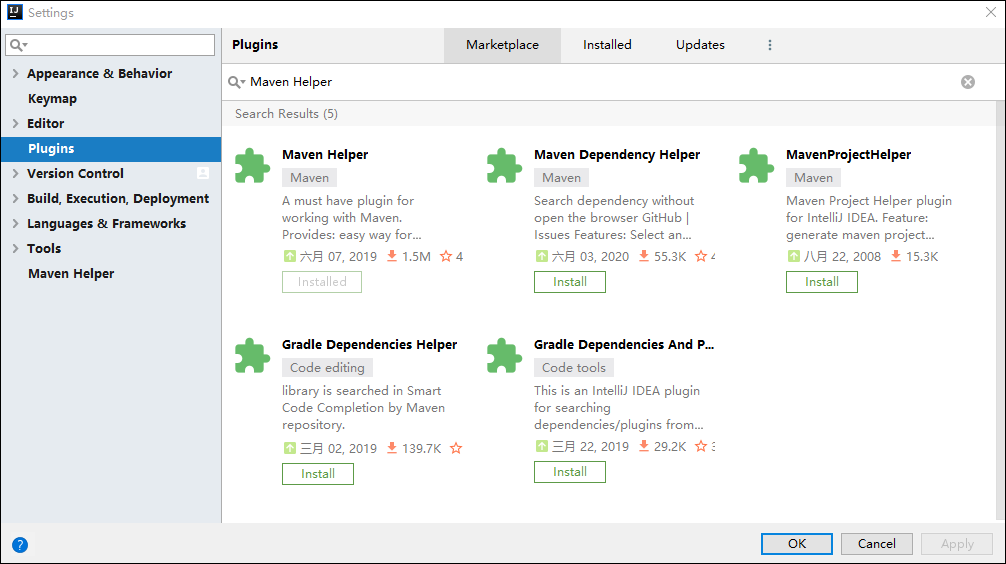Viewport: 1006px width, 564px height.
Task: Install Maven Dependency Helper plugin
Action: [570, 282]
